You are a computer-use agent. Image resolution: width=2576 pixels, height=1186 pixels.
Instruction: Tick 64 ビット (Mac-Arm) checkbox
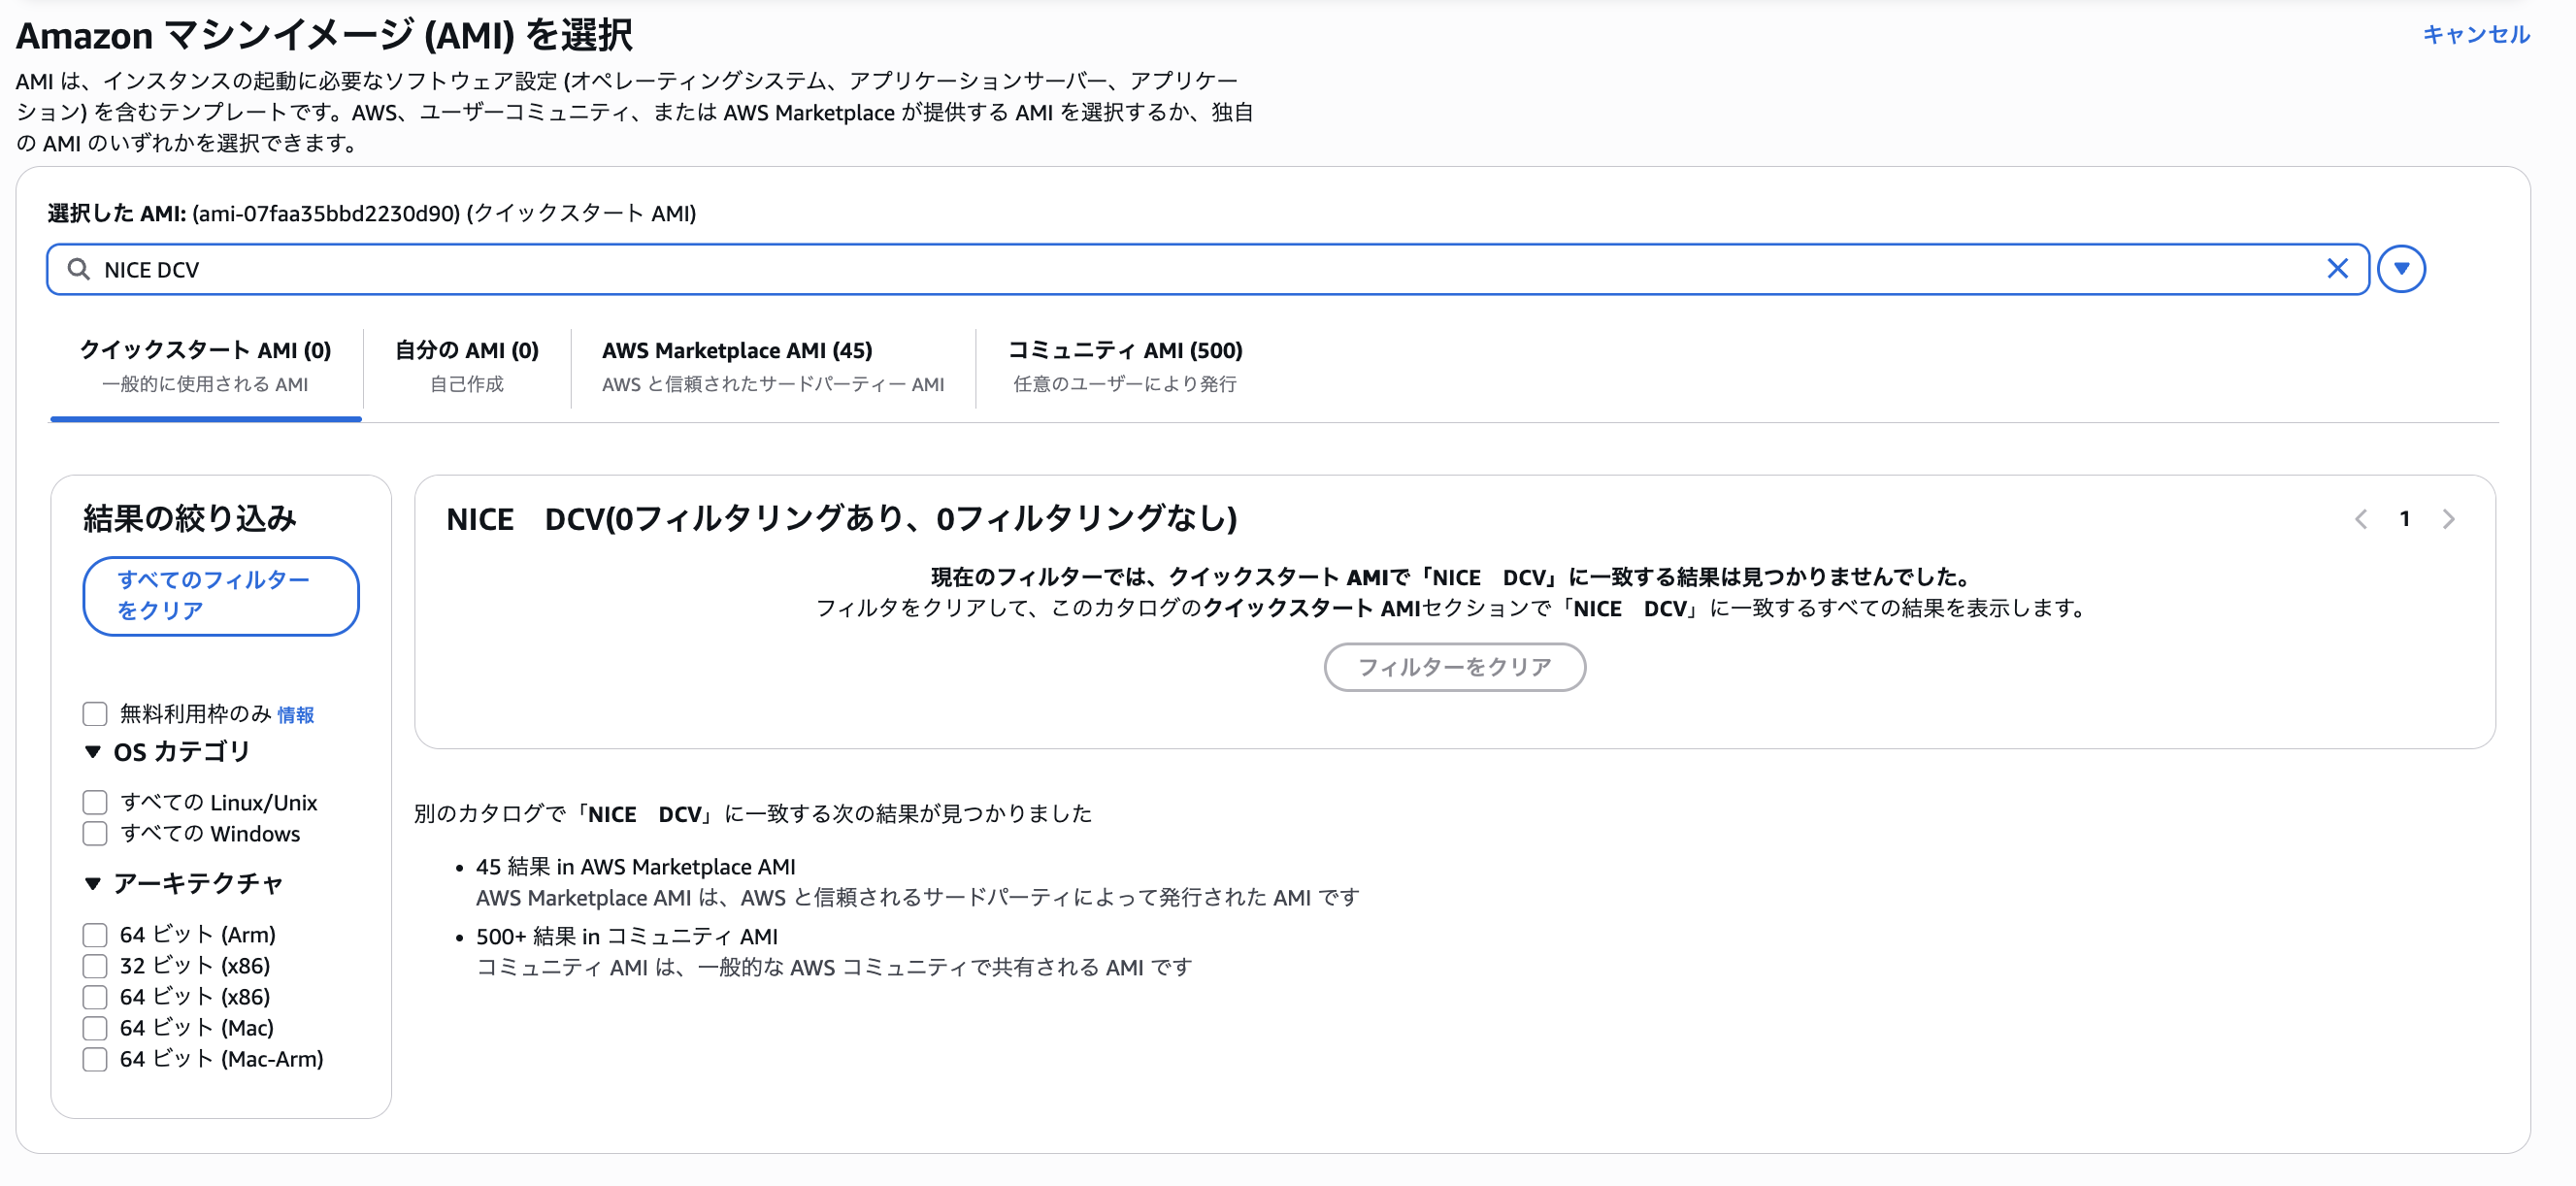pos(95,1059)
